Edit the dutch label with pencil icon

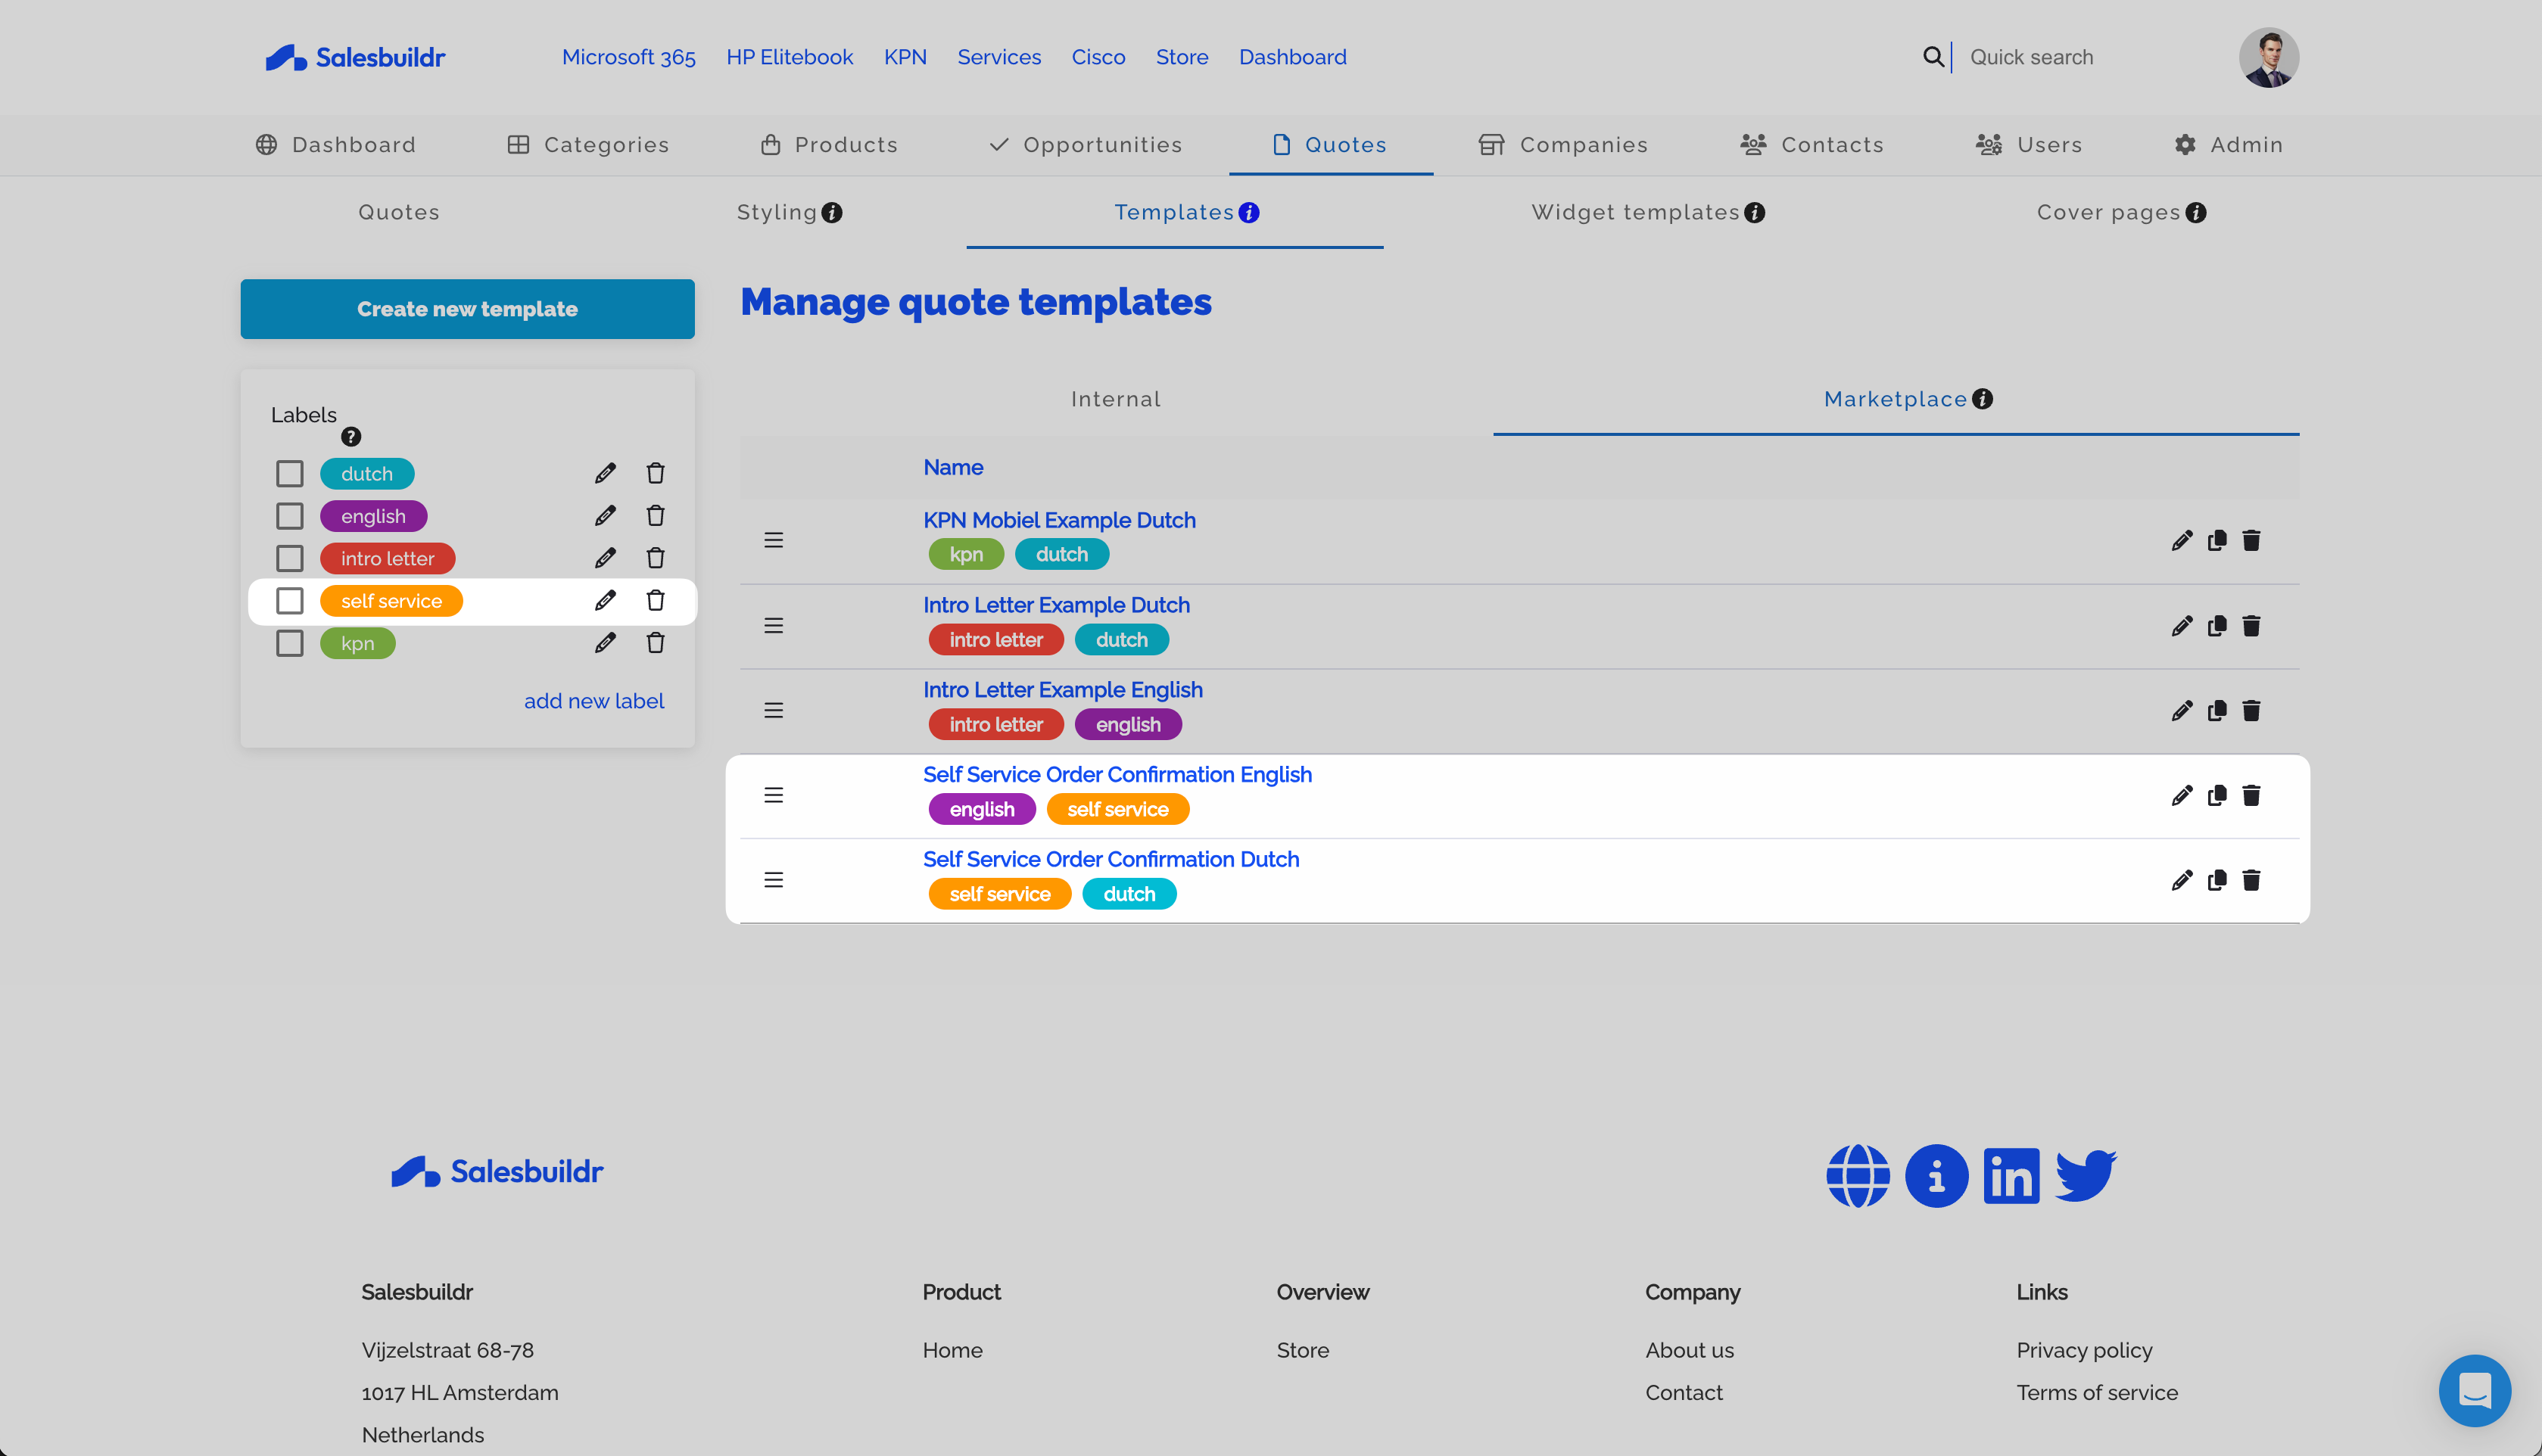tap(605, 473)
